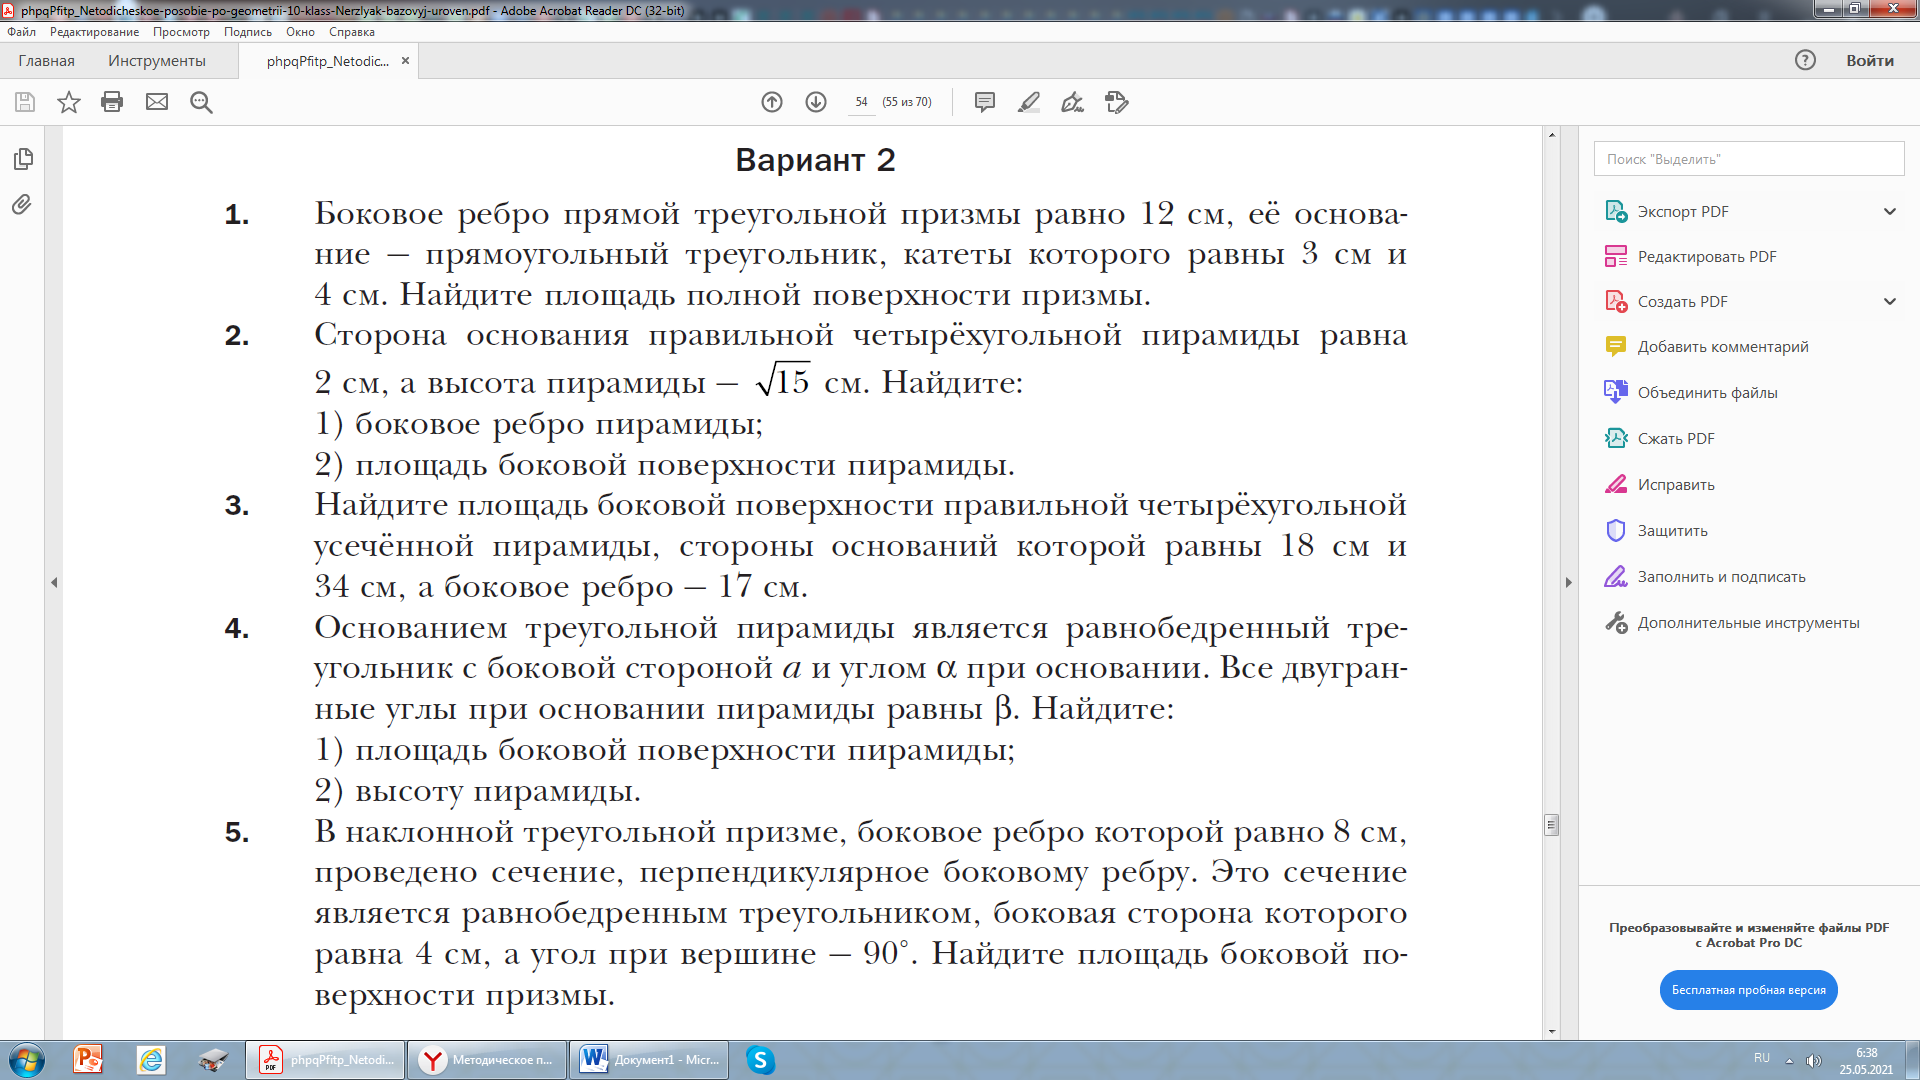Close the phpqPfitp_Netodic document tab
Screen dimensions: 1920x1080
[x=405, y=61]
